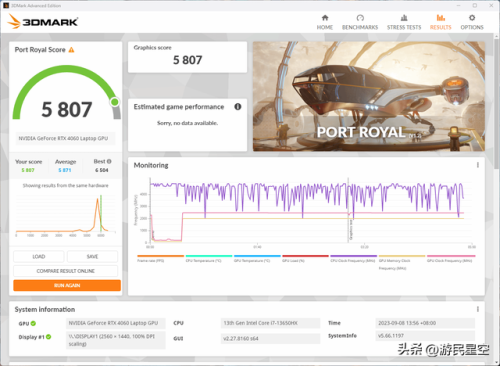This screenshot has width=500, height=366.
Task: Click the LOAD button
Action: pyautogui.click(x=39, y=256)
